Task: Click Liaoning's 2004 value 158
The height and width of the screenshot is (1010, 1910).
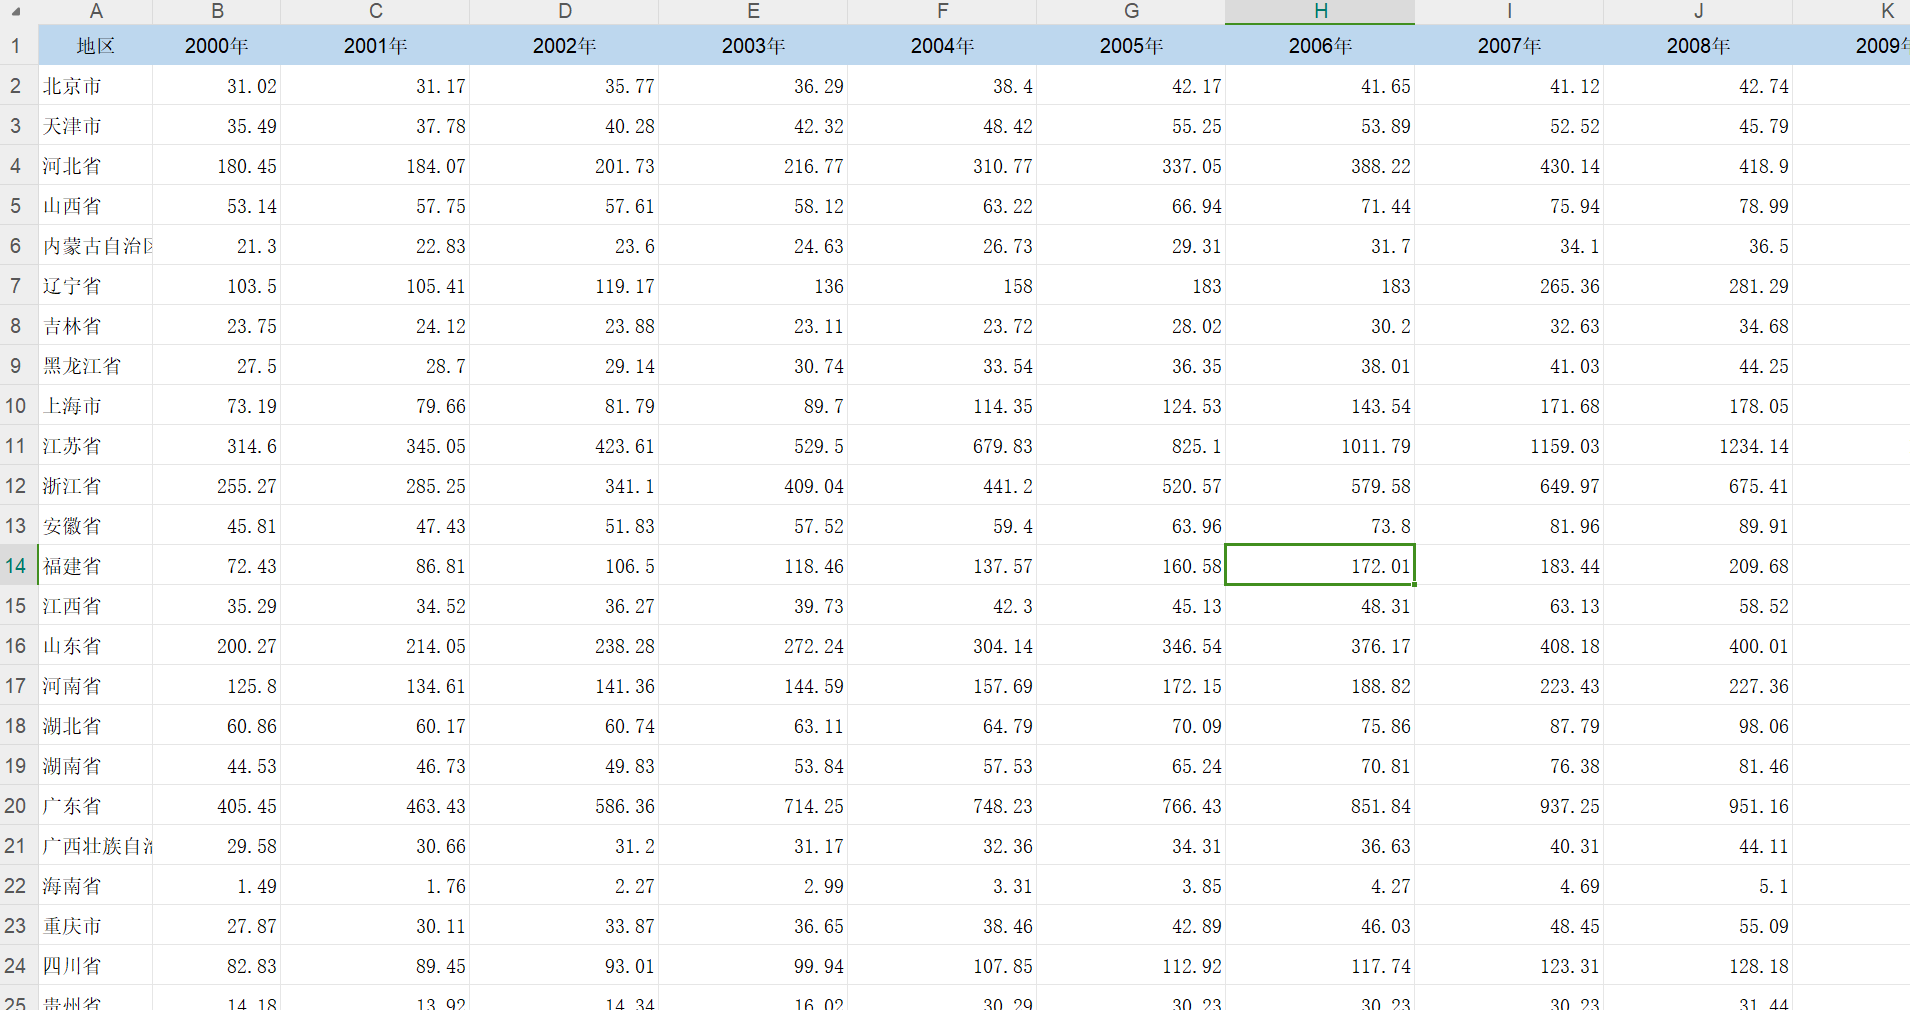Action: coord(943,286)
